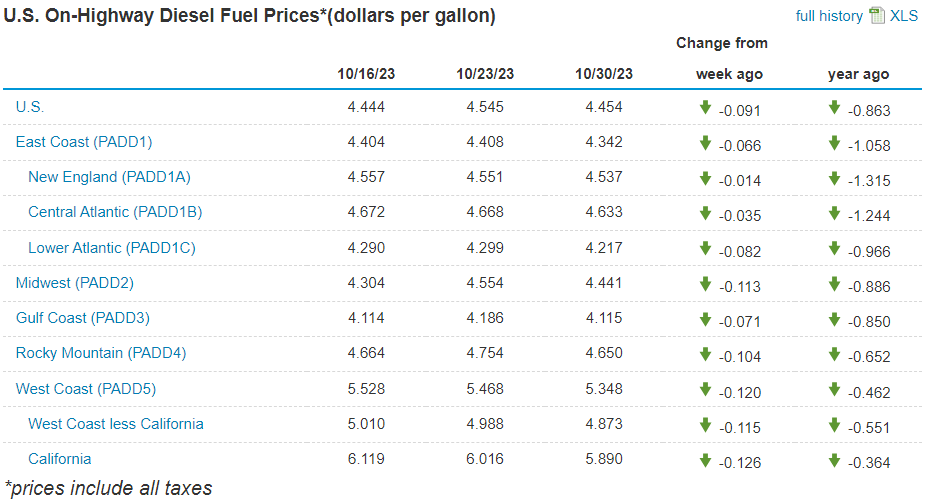Open West Coast less California link

[116, 423]
